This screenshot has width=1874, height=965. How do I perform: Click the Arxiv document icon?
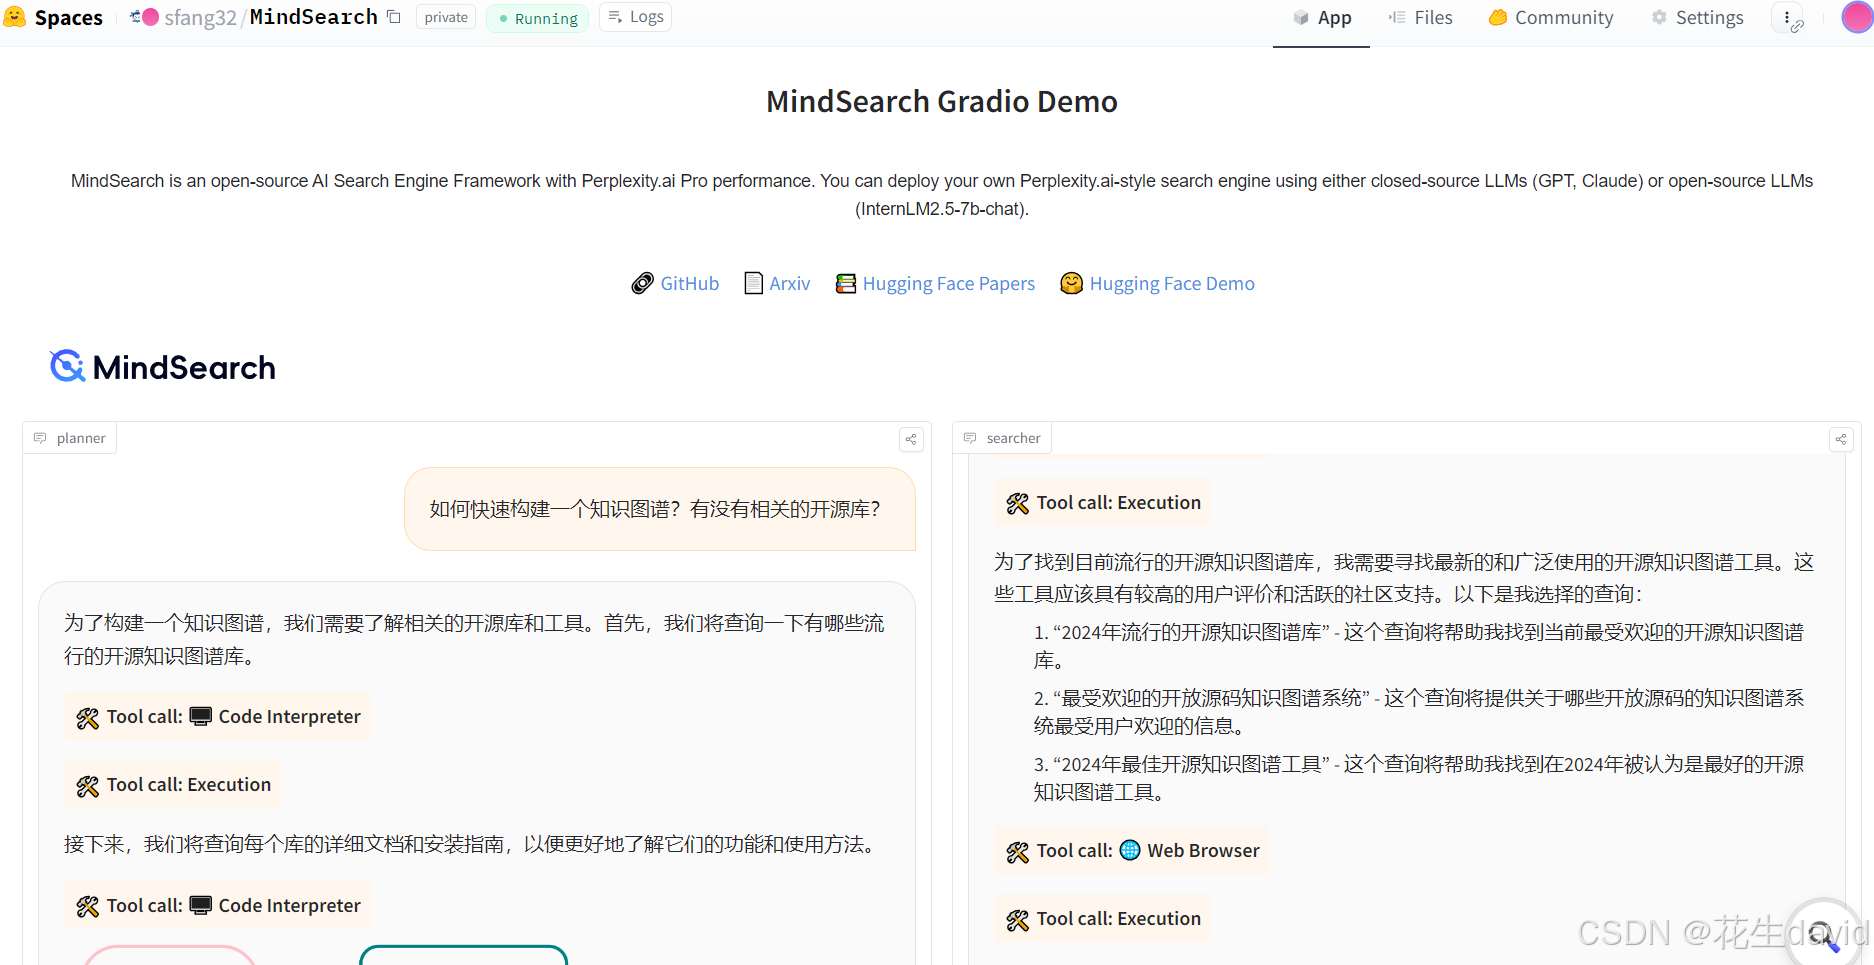point(754,284)
